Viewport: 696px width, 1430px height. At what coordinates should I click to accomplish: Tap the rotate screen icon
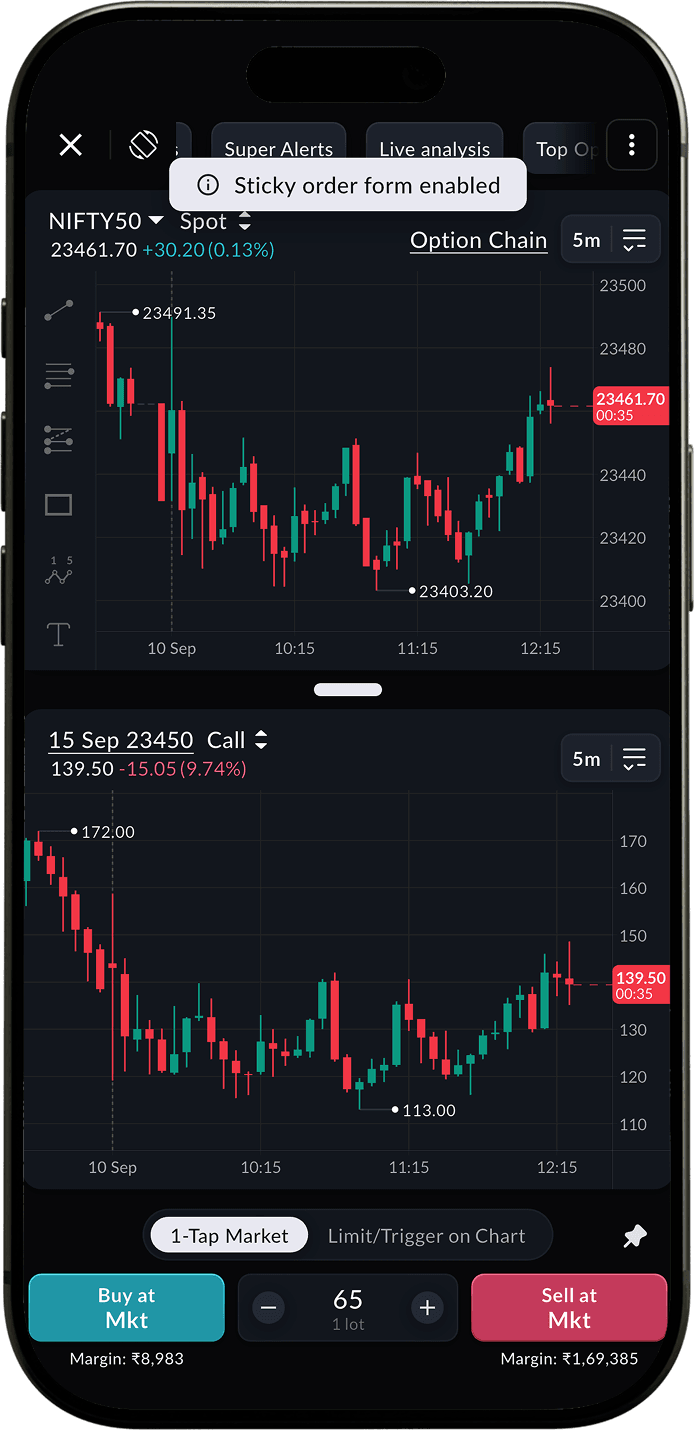(x=144, y=146)
